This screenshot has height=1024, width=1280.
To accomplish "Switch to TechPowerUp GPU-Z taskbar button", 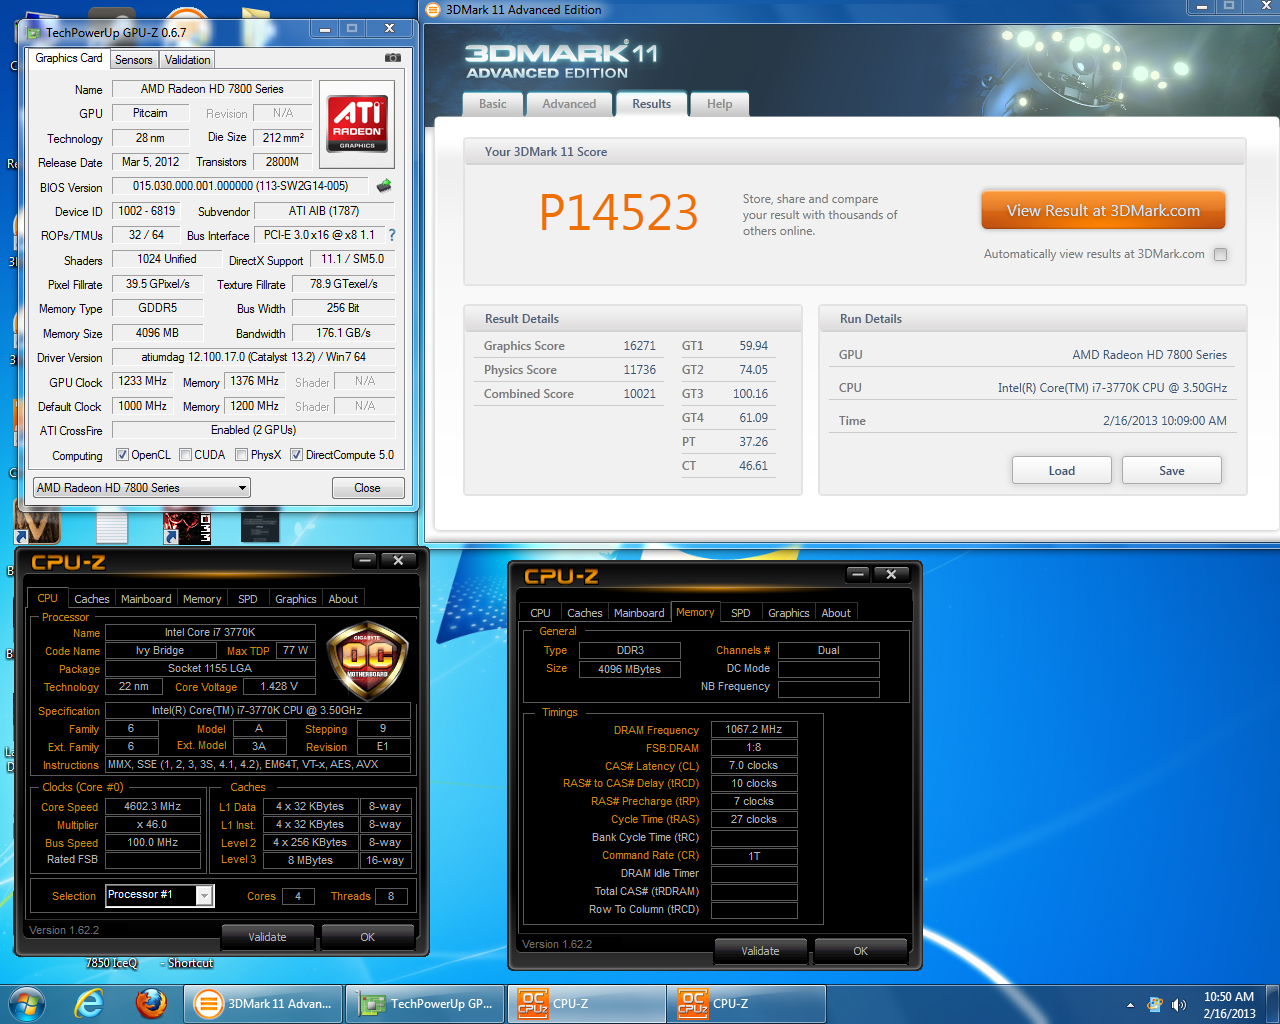I will click(425, 1004).
